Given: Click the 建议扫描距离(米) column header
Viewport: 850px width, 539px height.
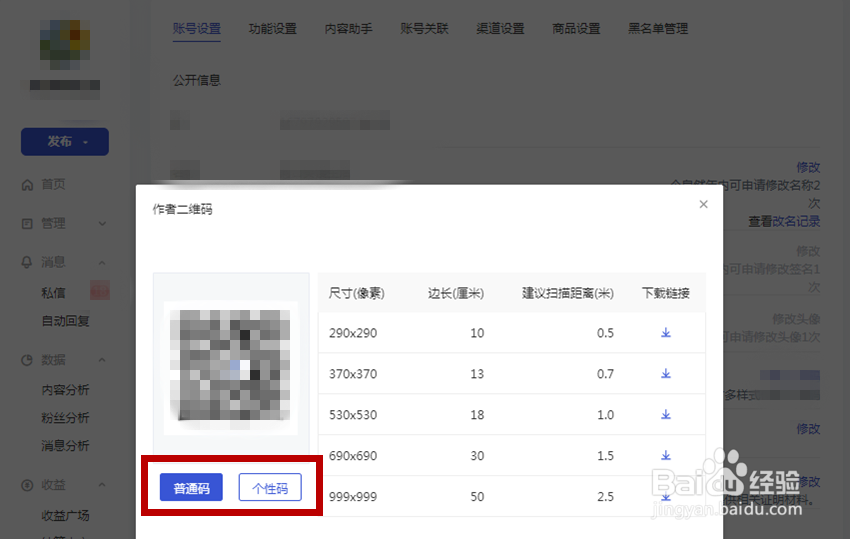Looking at the screenshot, I should (568, 293).
